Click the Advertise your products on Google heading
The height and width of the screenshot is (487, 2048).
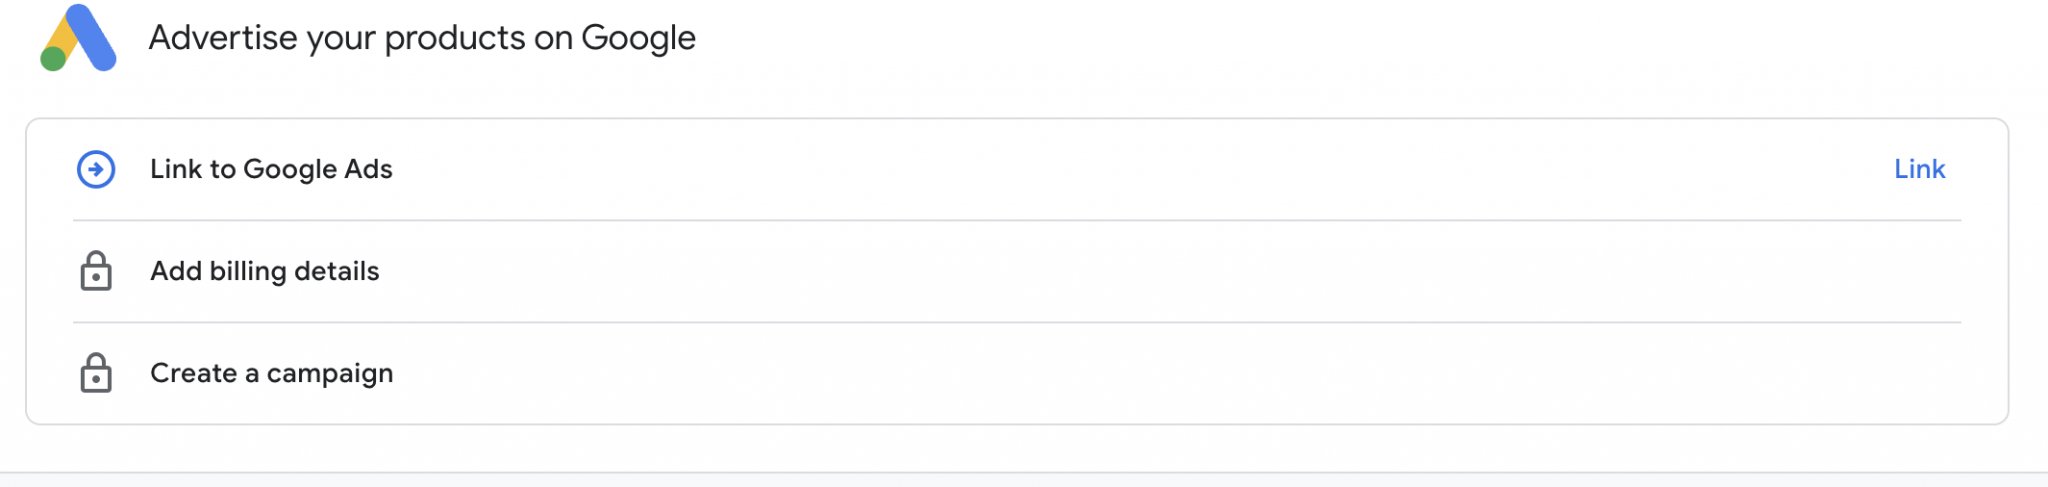pos(421,38)
